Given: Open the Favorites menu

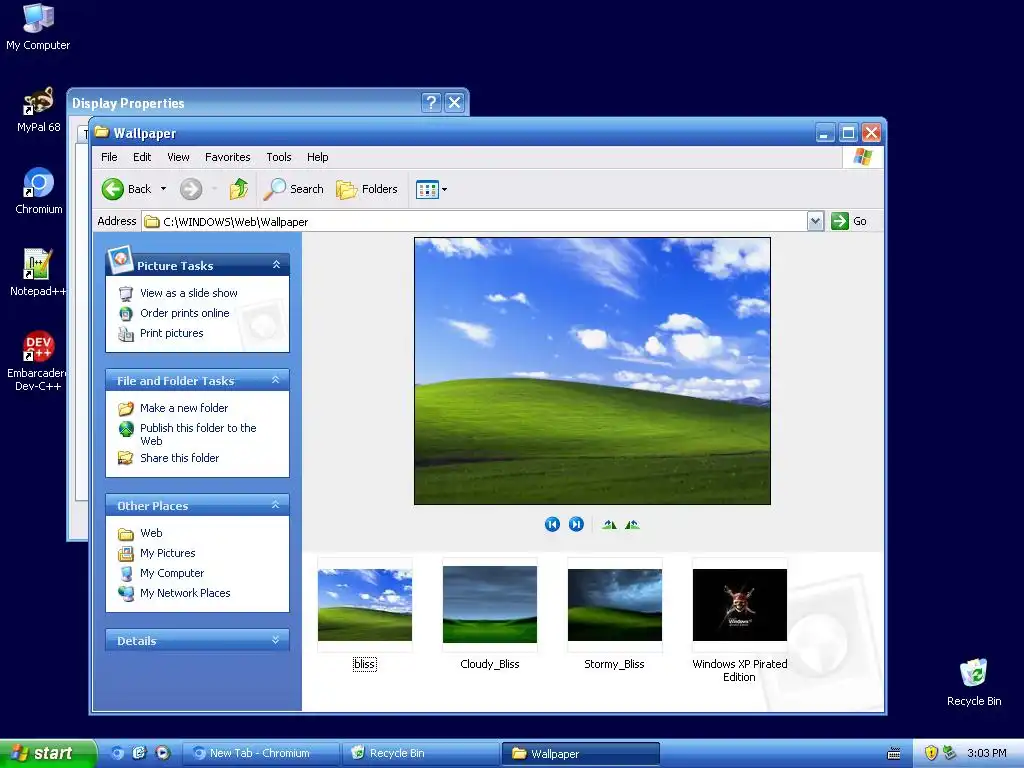Looking at the screenshot, I should click(x=227, y=157).
